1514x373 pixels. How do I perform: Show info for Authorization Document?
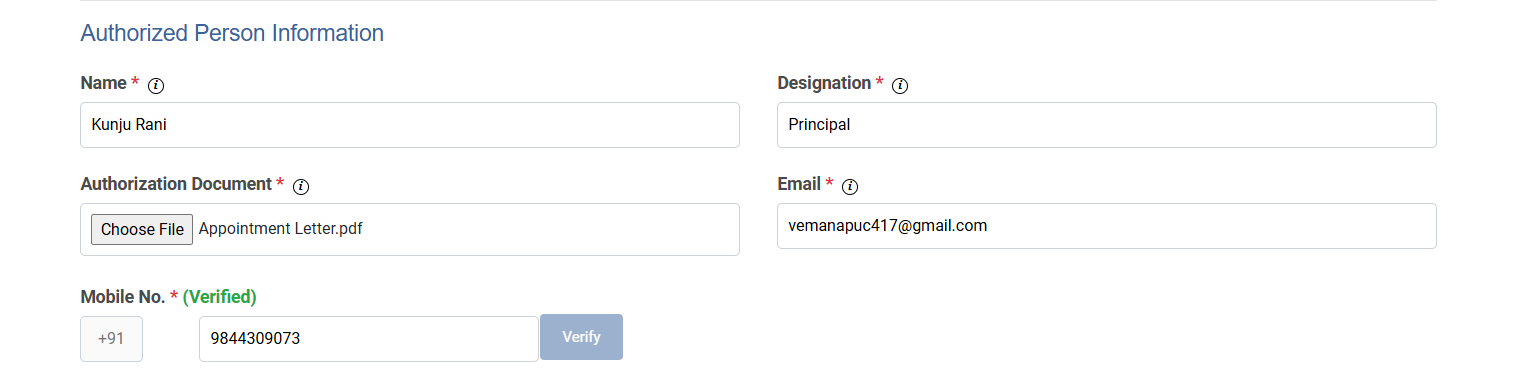[301, 186]
